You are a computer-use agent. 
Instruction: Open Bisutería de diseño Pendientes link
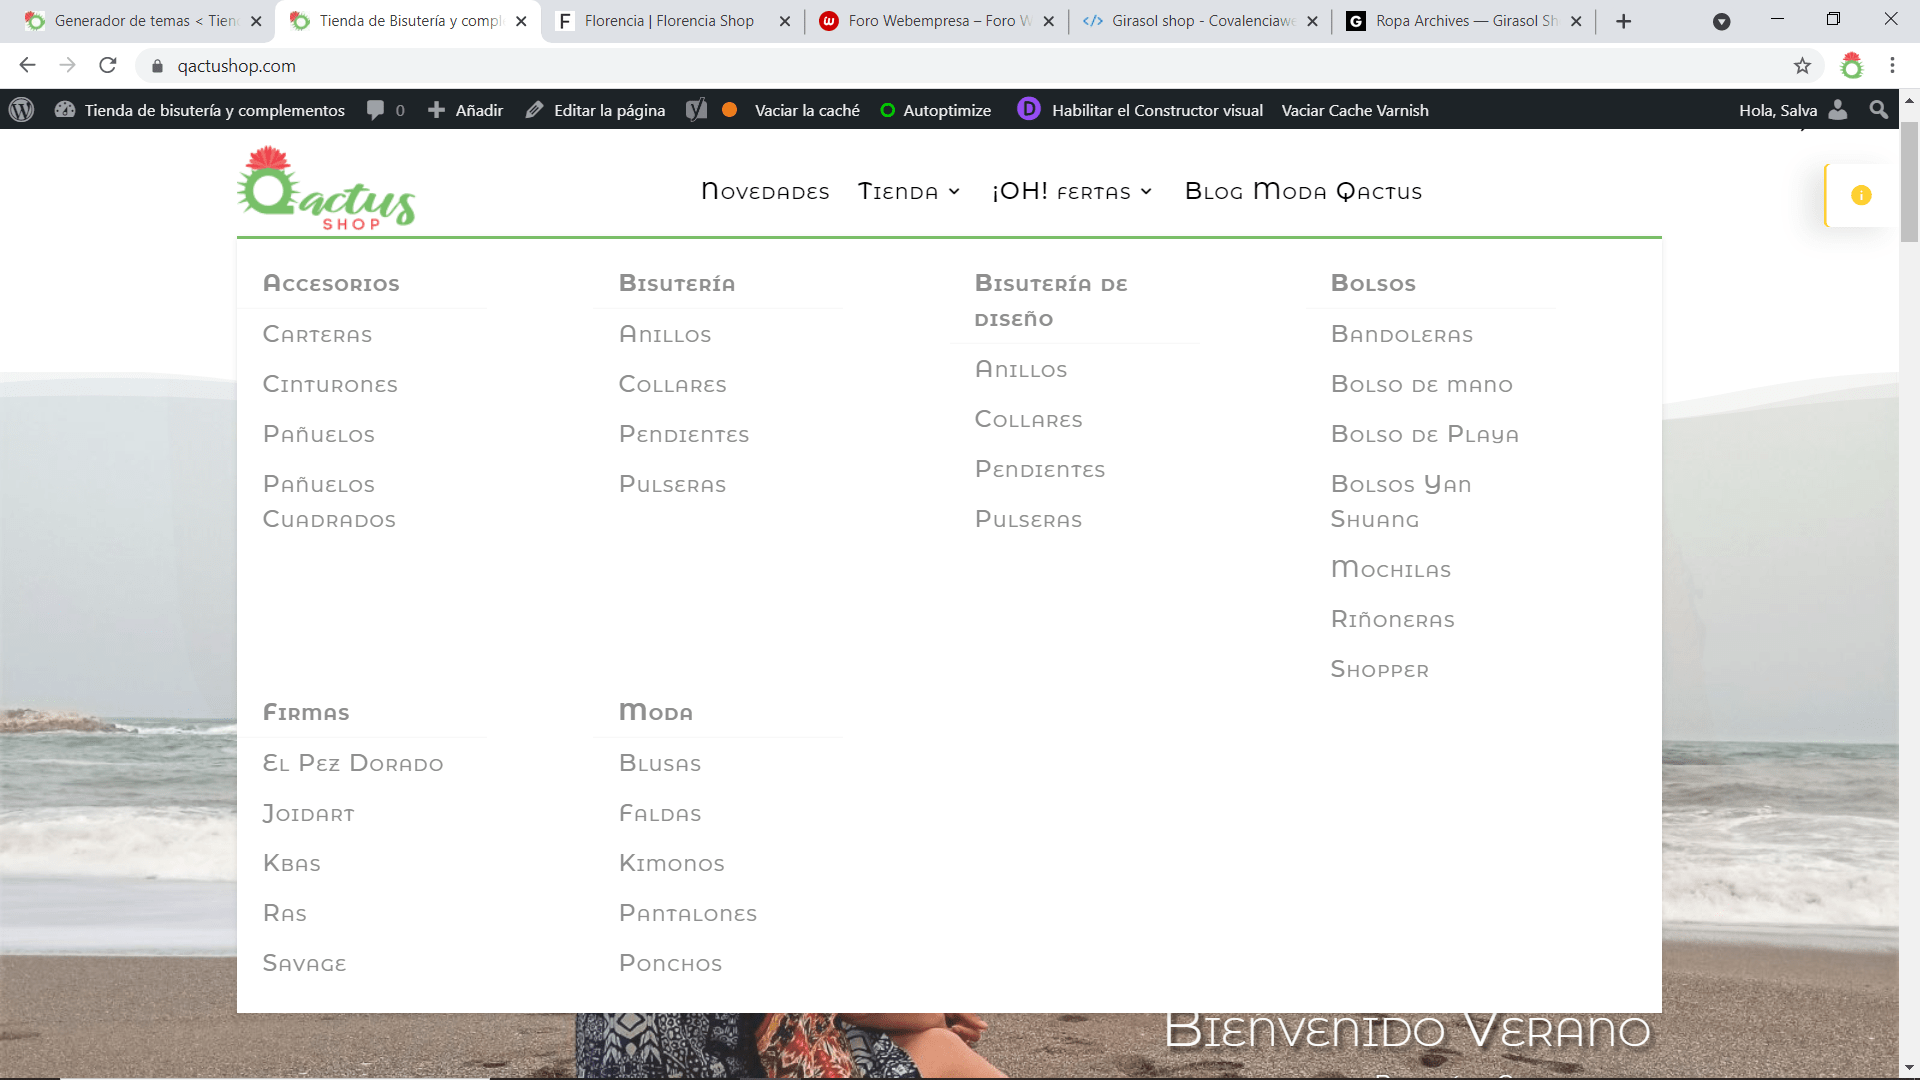click(1040, 470)
